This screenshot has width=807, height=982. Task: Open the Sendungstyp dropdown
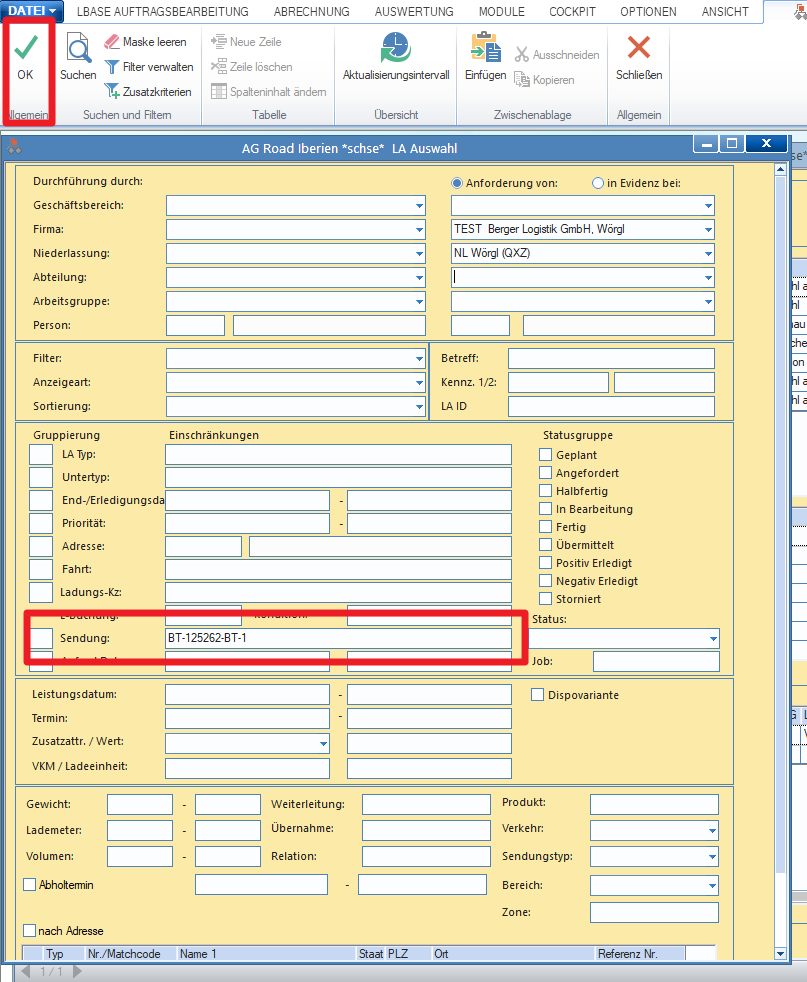tap(712, 856)
